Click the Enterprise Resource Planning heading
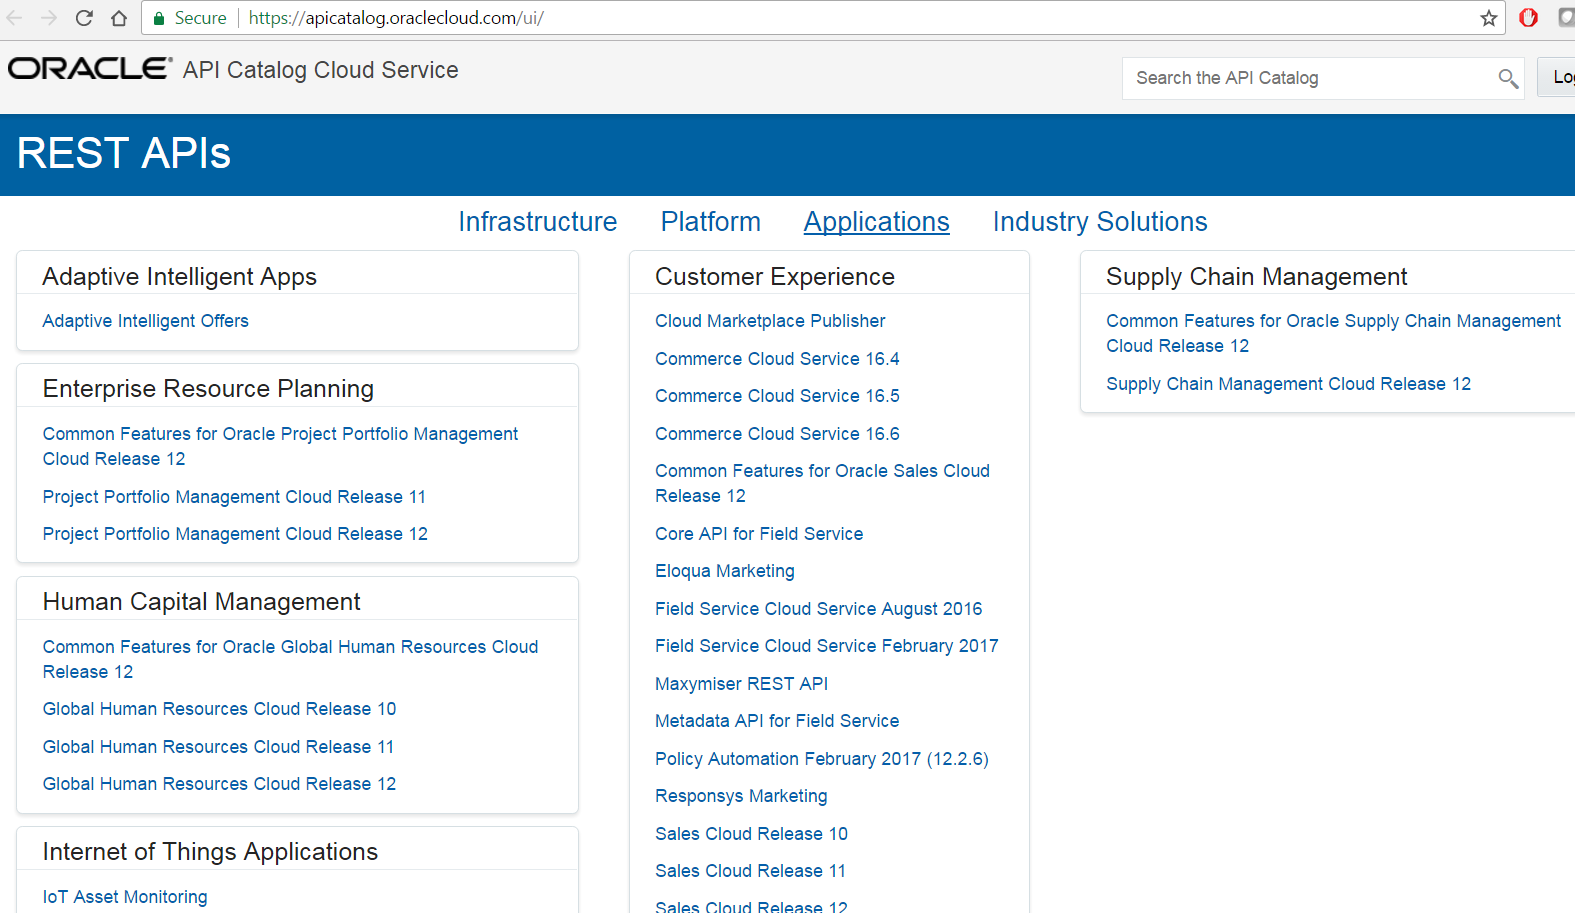The height and width of the screenshot is (913, 1575). [x=208, y=389]
